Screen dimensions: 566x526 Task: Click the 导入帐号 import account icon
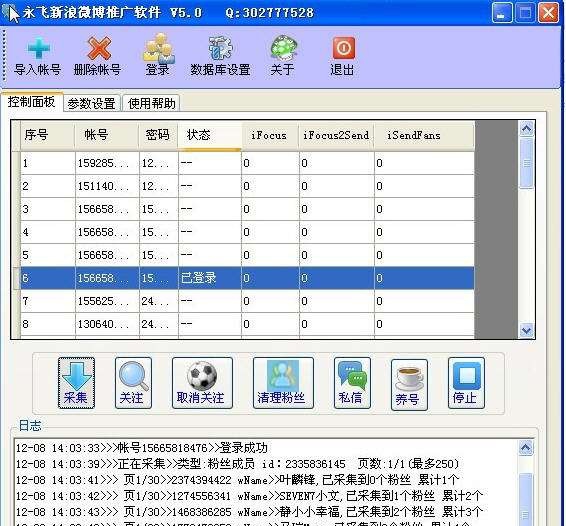click(38, 56)
